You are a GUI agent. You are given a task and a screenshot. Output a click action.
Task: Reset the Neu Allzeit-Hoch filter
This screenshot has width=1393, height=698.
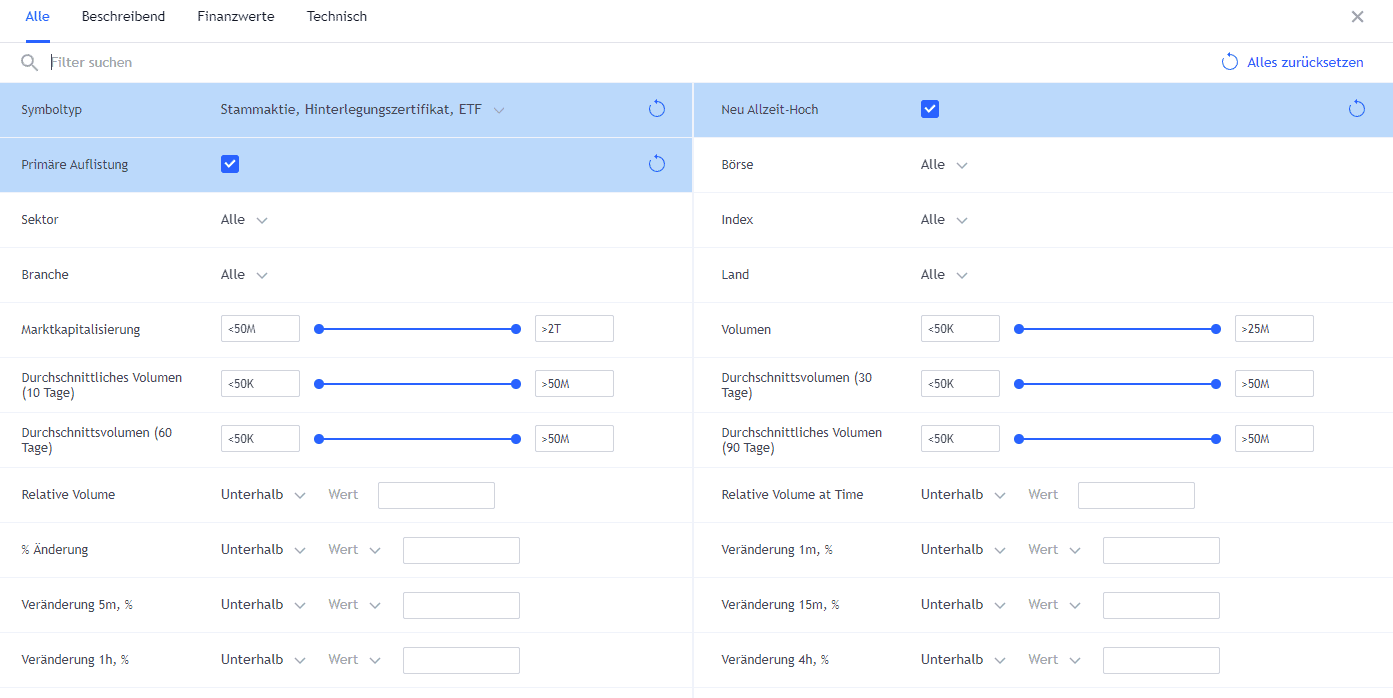(x=1356, y=109)
